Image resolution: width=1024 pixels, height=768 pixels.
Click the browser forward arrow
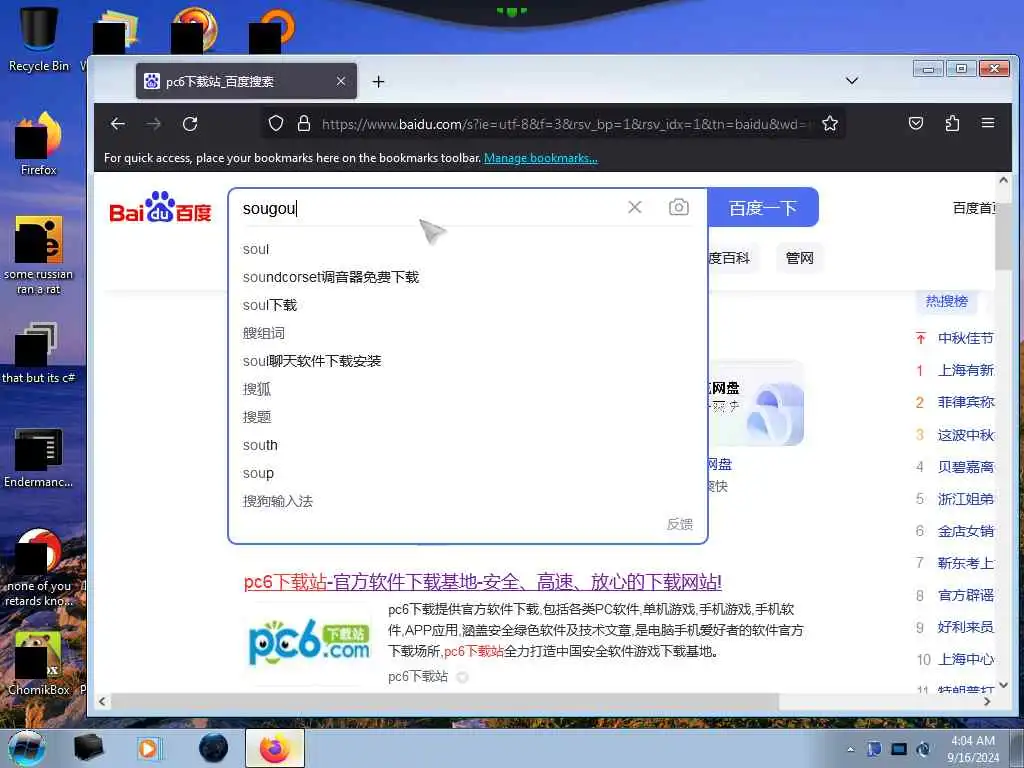click(x=153, y=123)
